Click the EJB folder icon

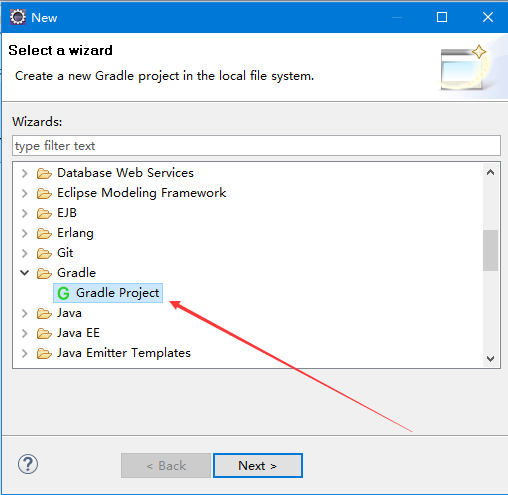44,213
